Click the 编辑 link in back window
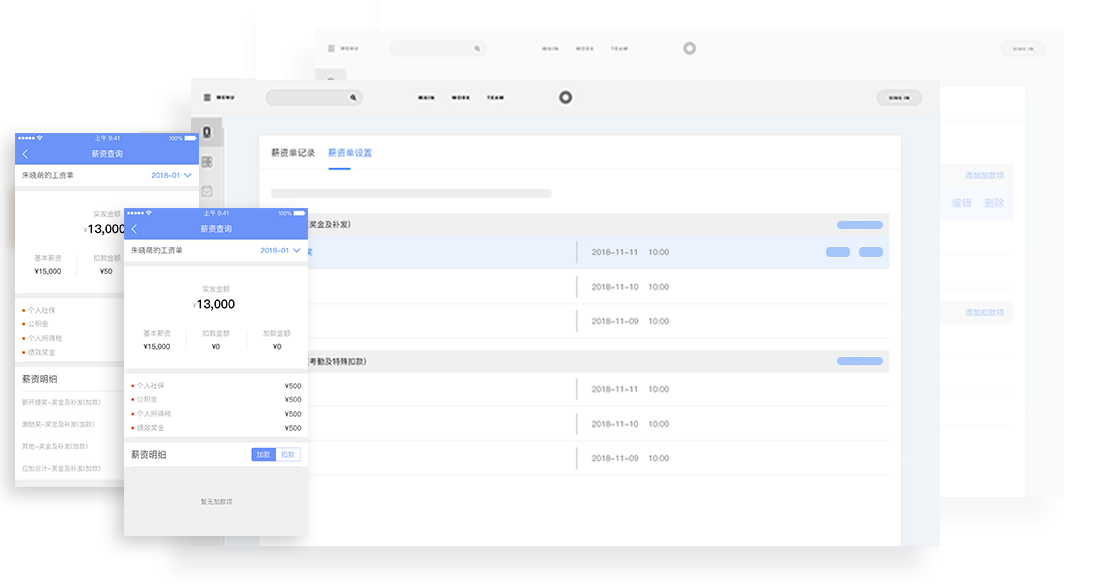The image size is (1104, 585). (x=962, y=203)
